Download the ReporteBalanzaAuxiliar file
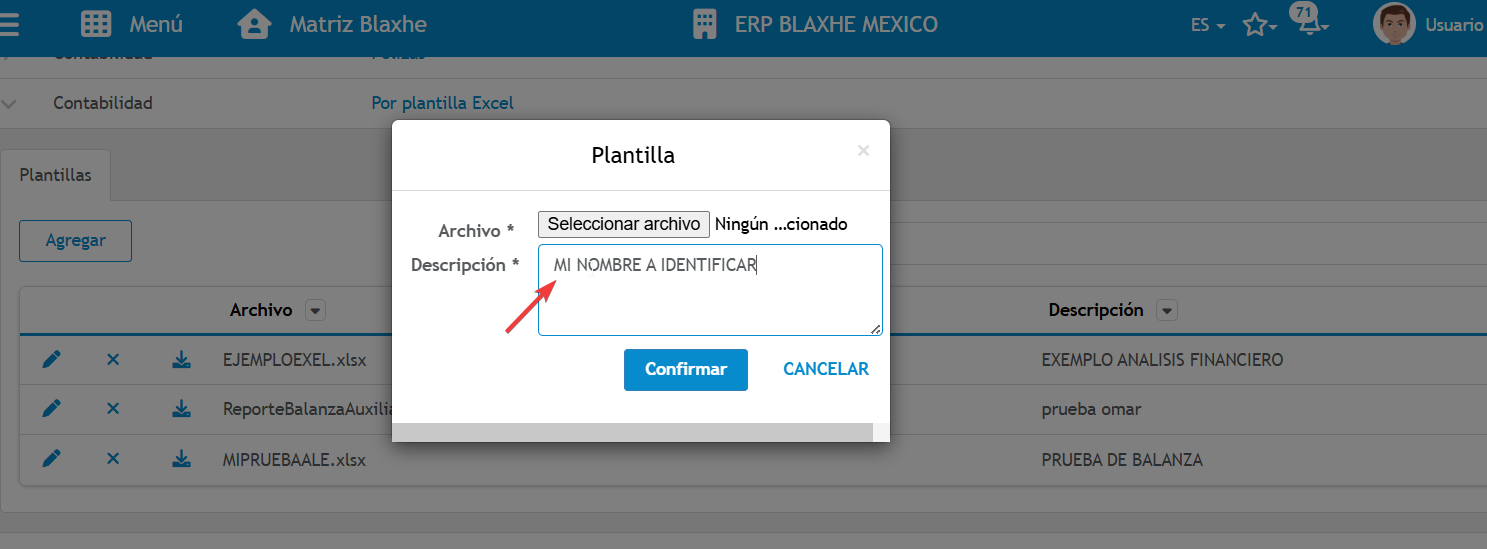The height and width of the screenshot is (549, 1487). pos(181,408)
